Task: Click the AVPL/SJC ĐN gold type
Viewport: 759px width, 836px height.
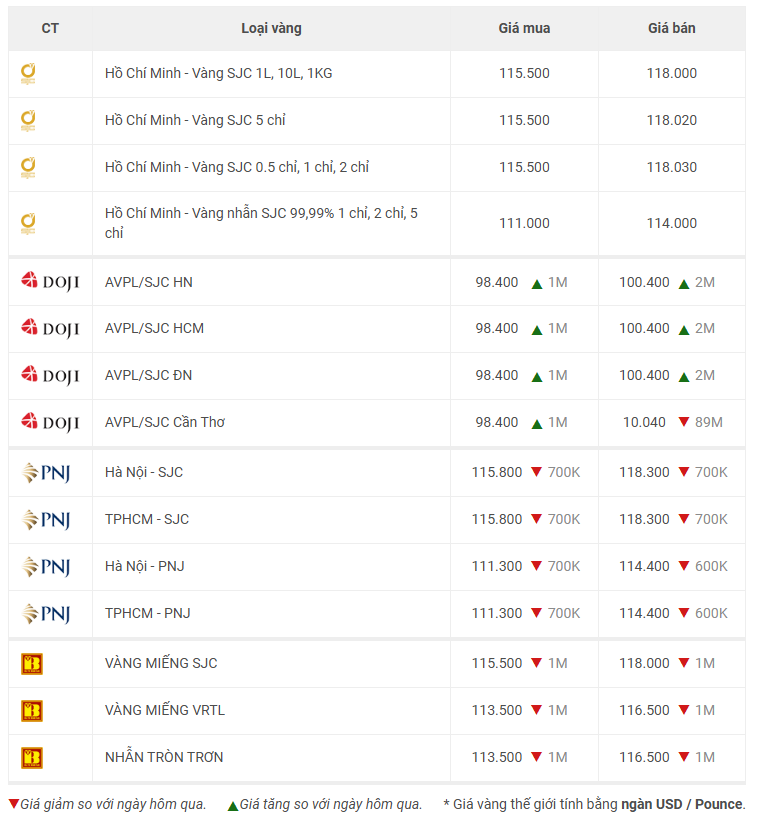Action: click(149, 375)
